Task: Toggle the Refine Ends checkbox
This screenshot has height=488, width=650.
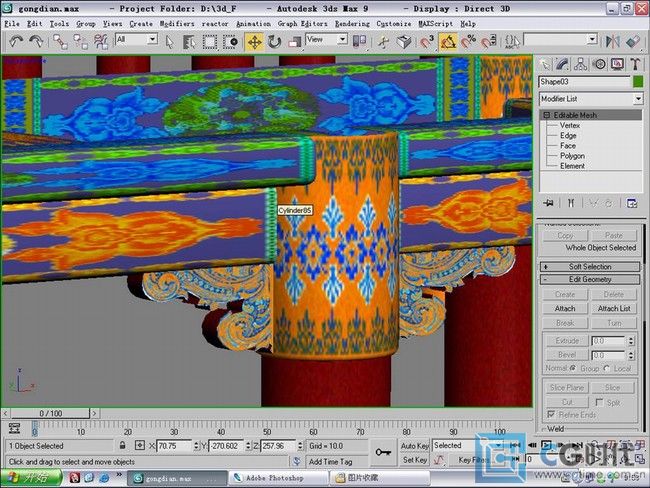Action: point(551,414)
